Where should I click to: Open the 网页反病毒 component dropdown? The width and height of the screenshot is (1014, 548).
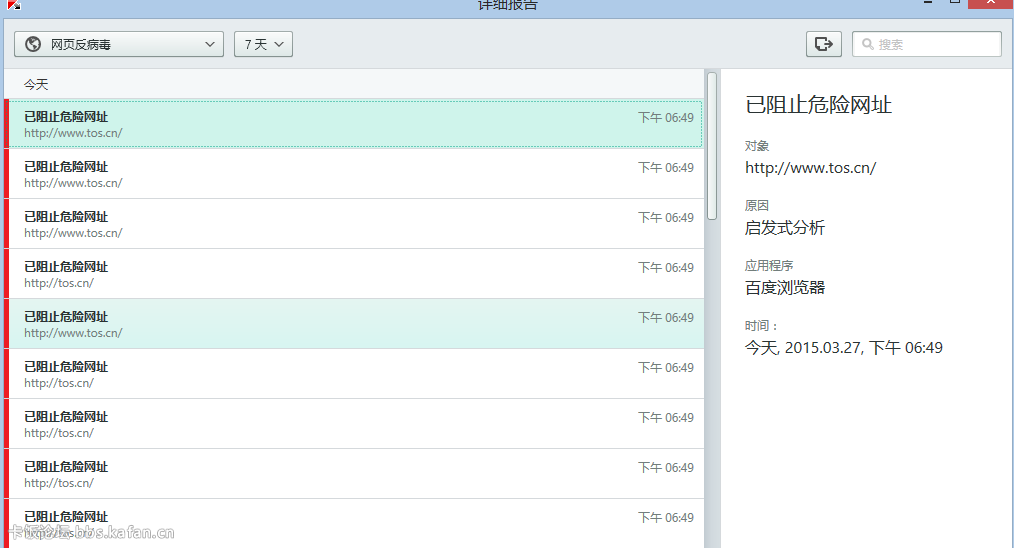tap(119, 44)
